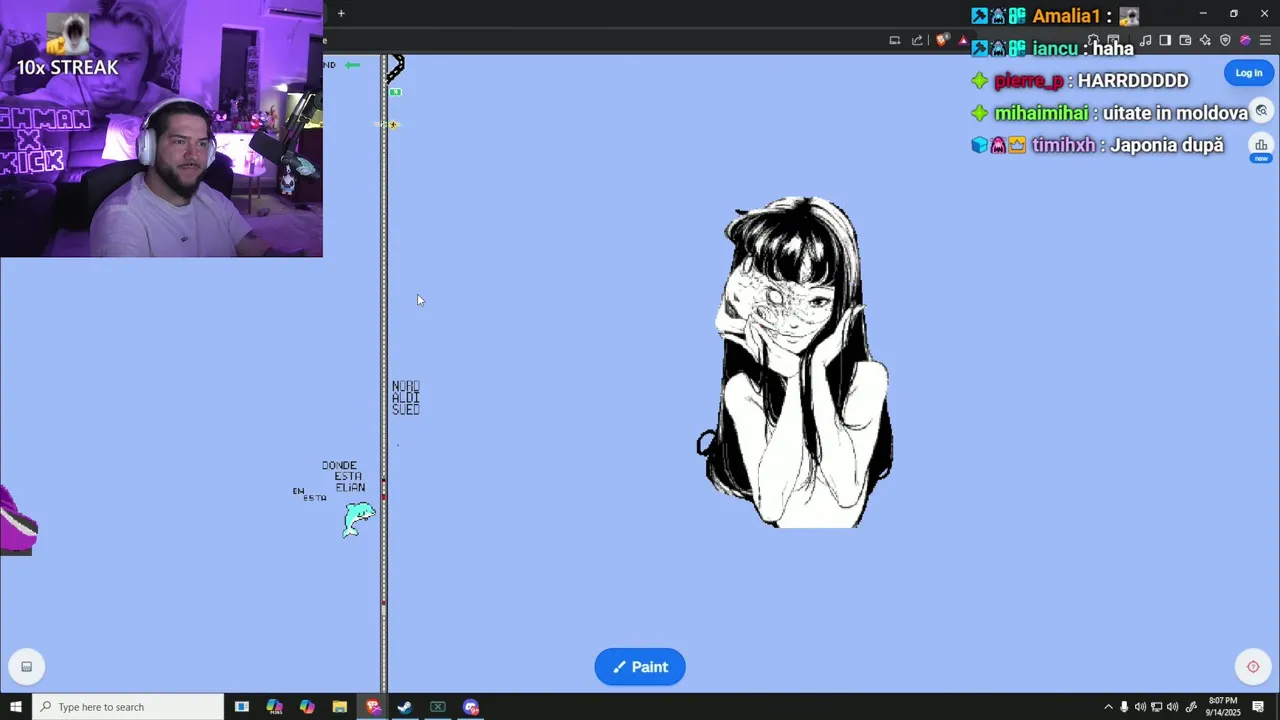This screenshot has height=720, width=1280.
Task: Open the green X app taskbar icon
Action: (438, 707)
